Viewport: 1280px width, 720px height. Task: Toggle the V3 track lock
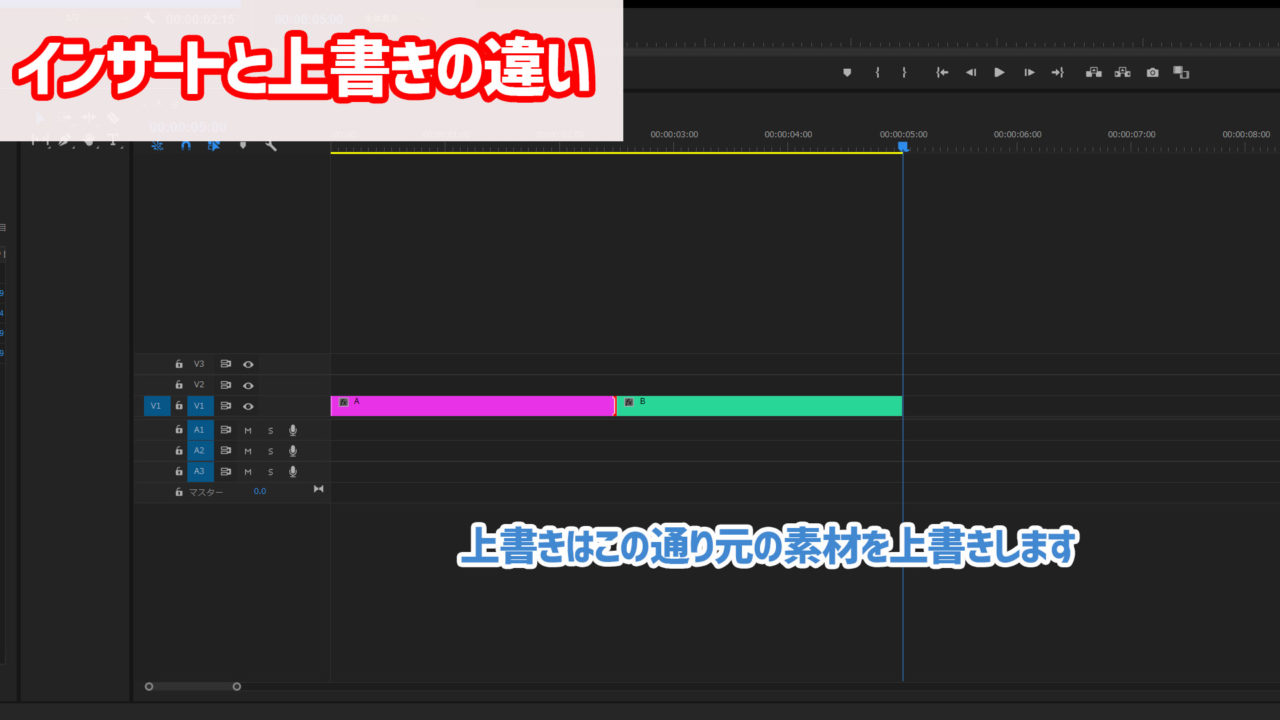click(x=179, y=364)
